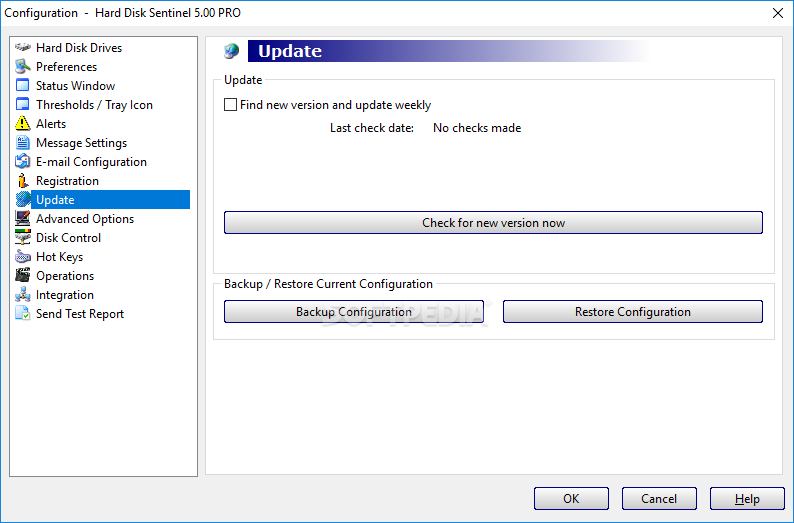Confirm settings with the OK button
The height and width of the screenshot is (523, 794).
(x=571, y=499)
